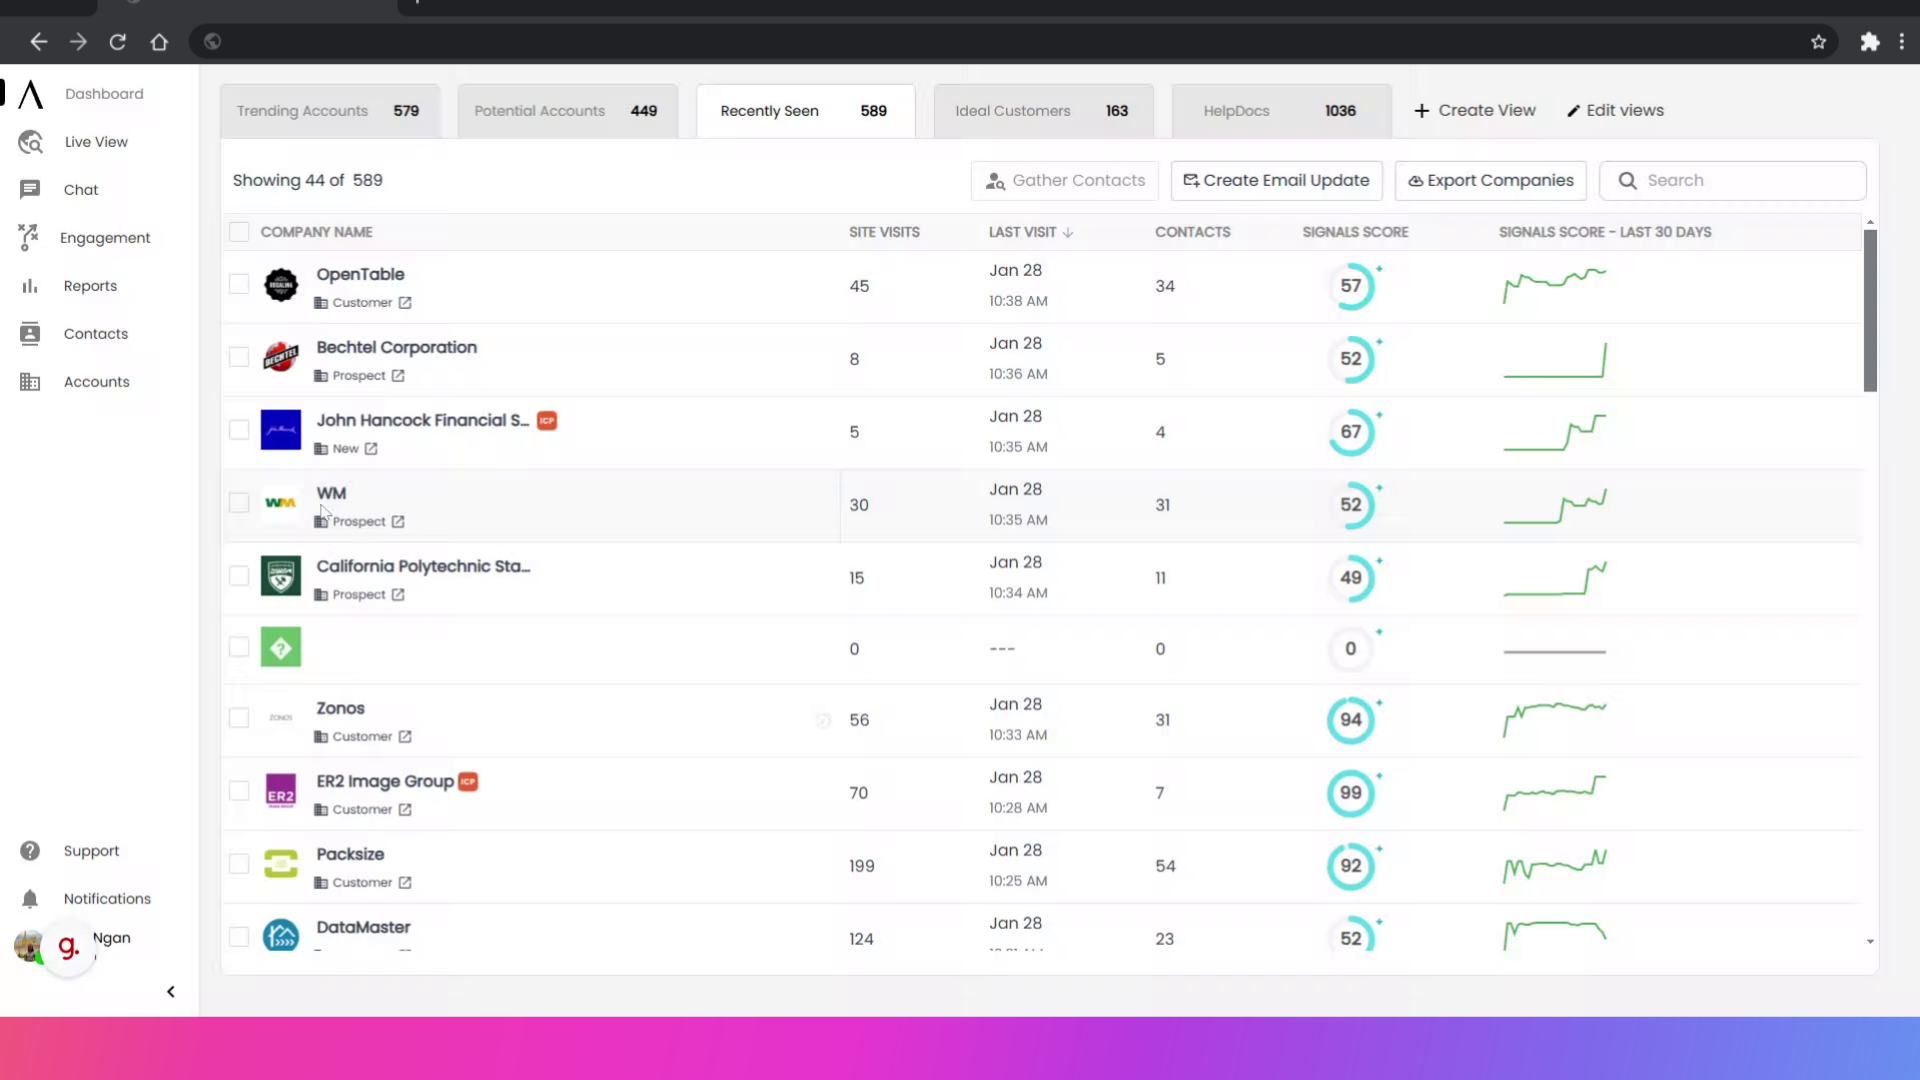Click the Chat sidebar icon

pyautogui.click(x=30, y=189)
